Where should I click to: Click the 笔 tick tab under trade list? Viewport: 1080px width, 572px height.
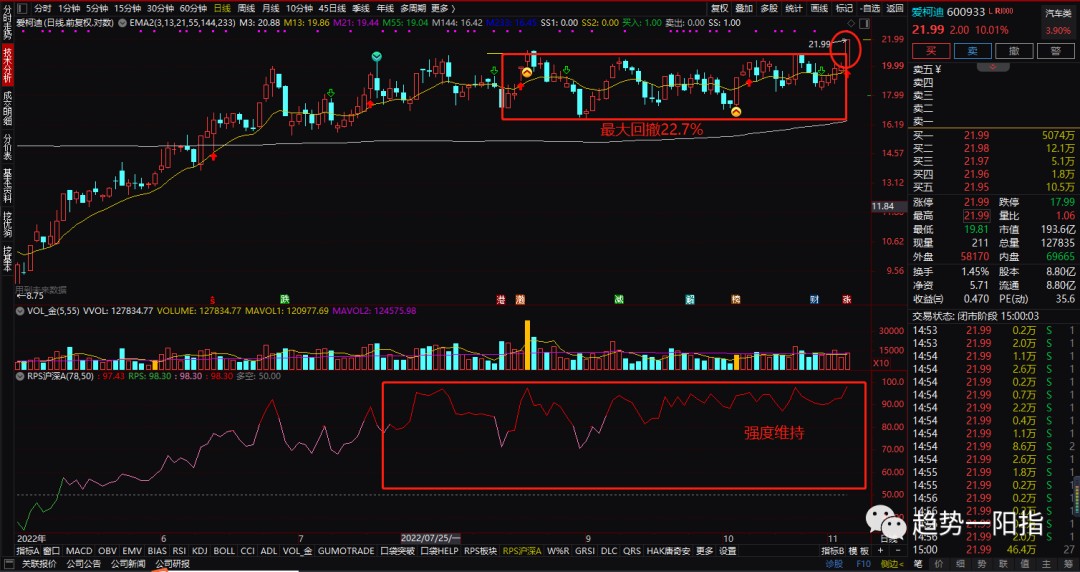(917, 564)
